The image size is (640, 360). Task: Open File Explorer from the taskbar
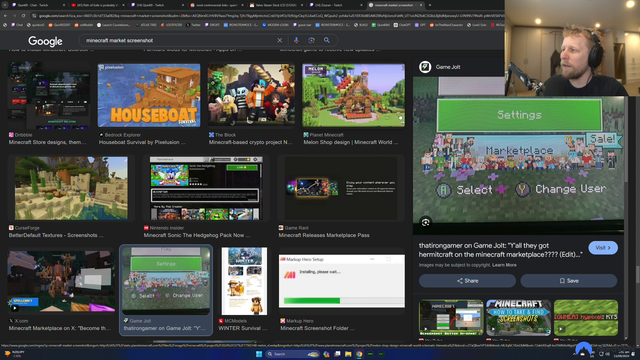(348, 354)
